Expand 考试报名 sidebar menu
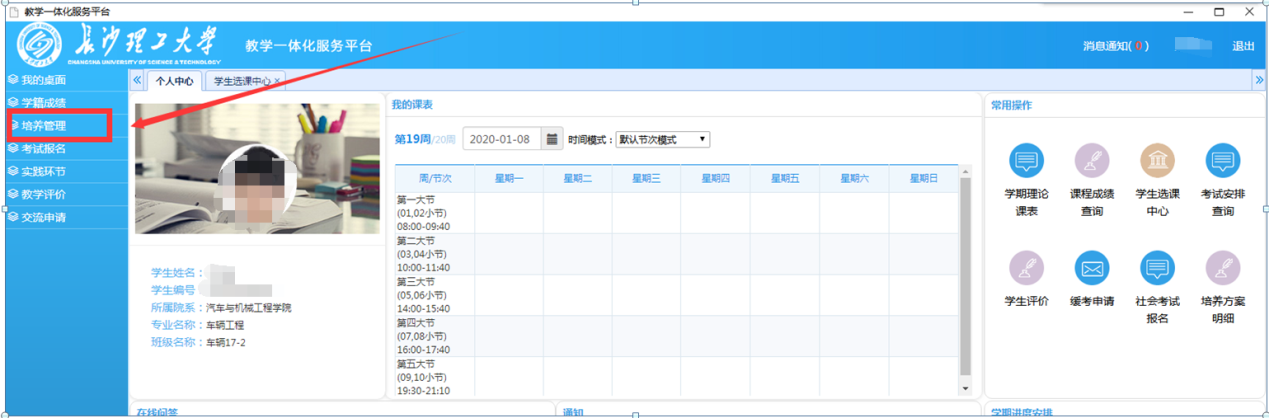 point(44,149)
